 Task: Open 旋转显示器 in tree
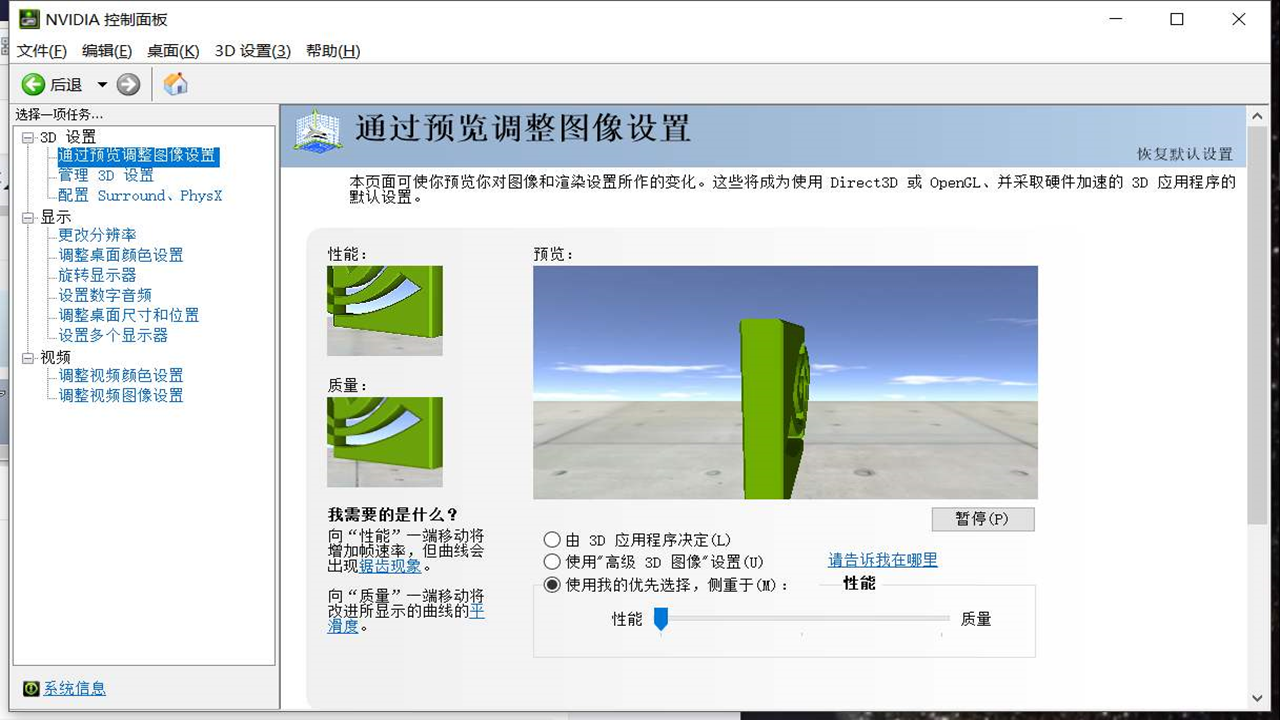click(97, 275)
